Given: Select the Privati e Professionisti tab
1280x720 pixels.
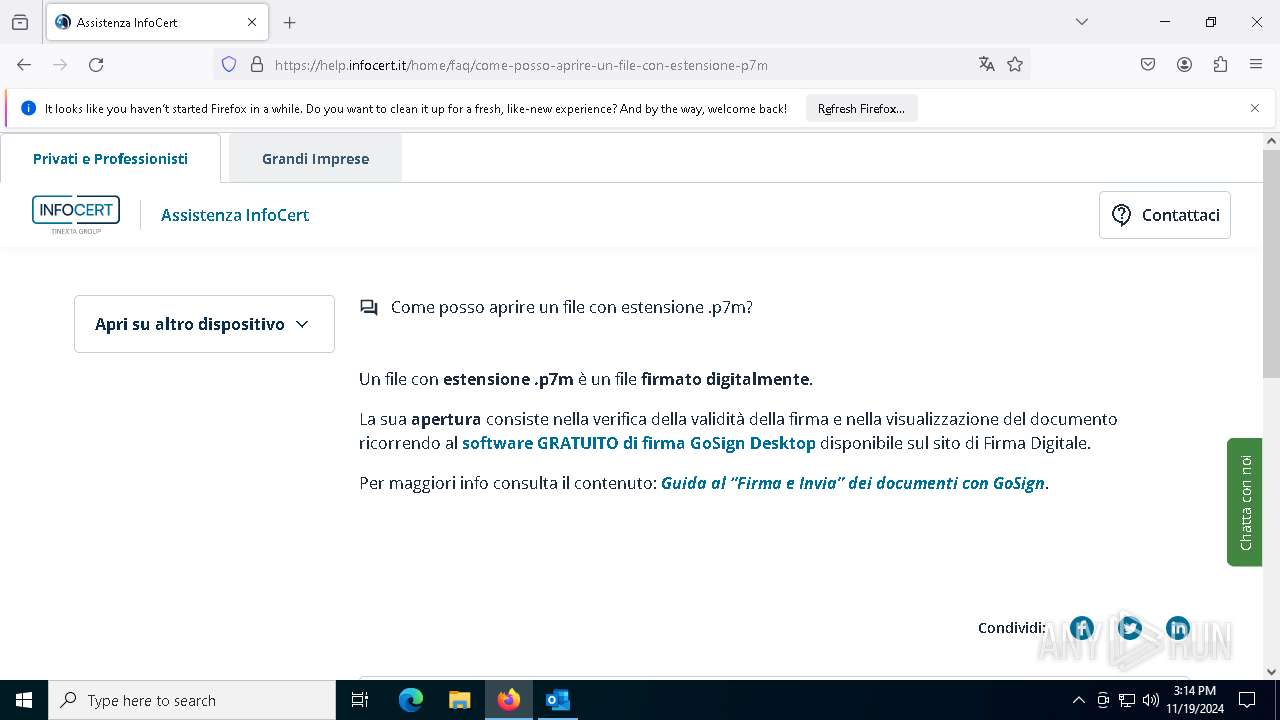Looking at the screenshot, I should coord(110,158).
